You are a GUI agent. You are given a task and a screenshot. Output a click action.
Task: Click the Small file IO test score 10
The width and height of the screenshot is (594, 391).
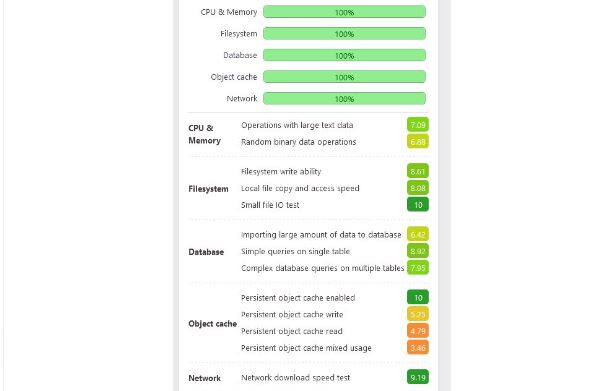[418, 205]
